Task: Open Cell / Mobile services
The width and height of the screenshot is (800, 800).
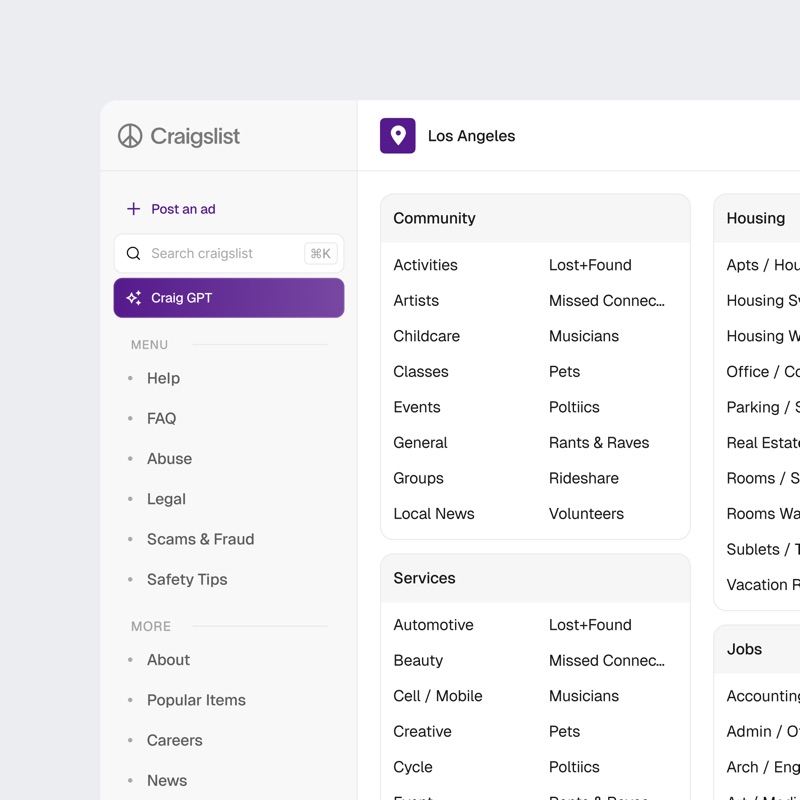Action: (x=438, y=696)
